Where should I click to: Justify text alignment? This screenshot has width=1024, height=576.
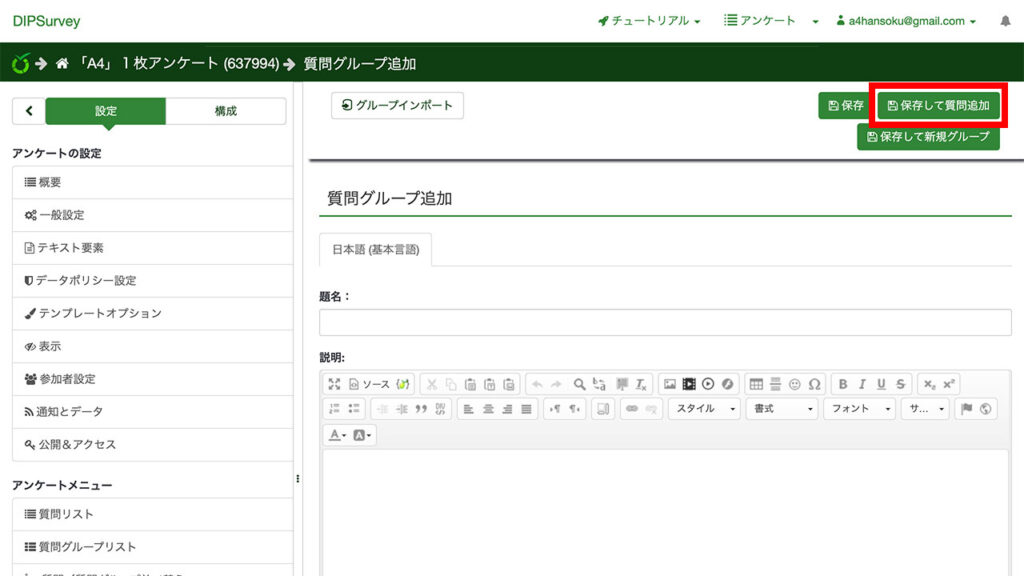[x=526, y=409]
